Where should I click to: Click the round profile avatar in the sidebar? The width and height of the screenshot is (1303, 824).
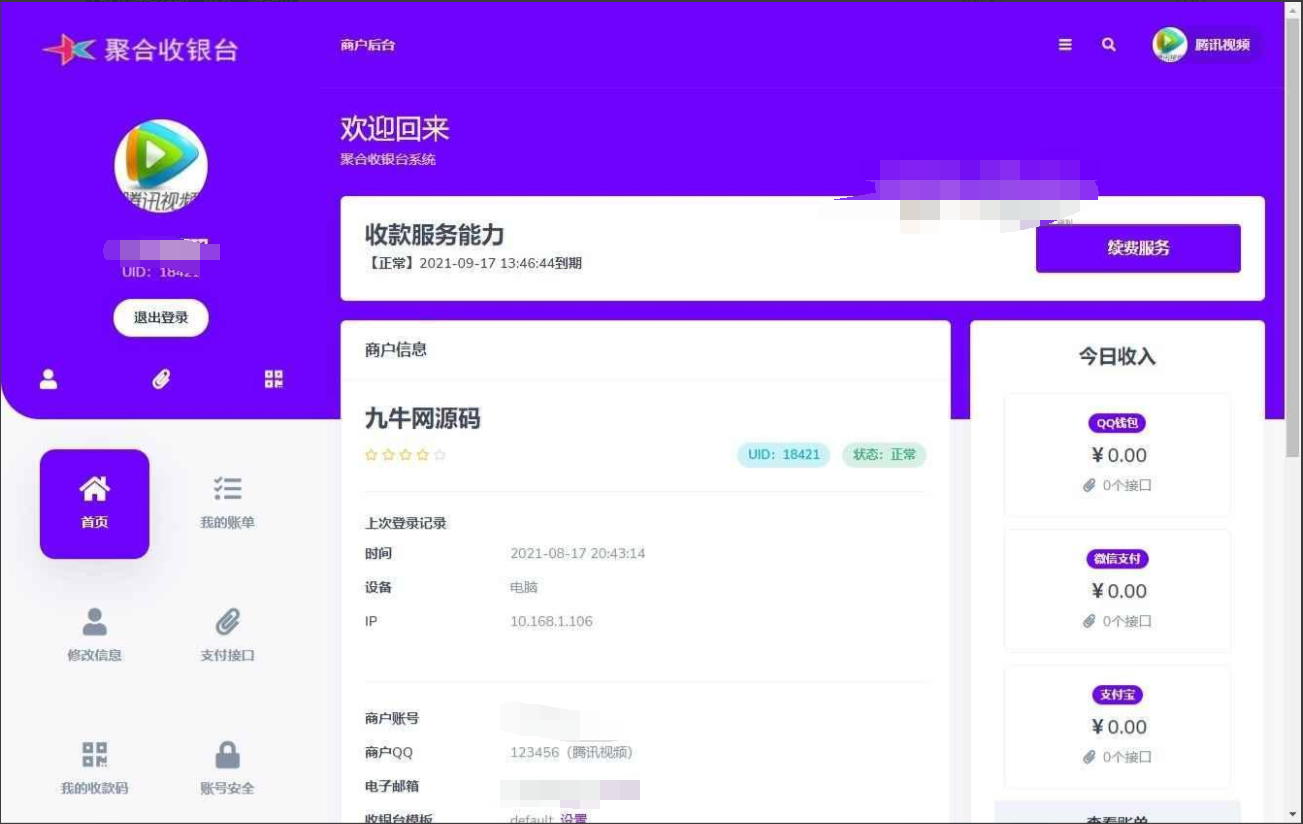pyautogui.click(x=160, y=164)
